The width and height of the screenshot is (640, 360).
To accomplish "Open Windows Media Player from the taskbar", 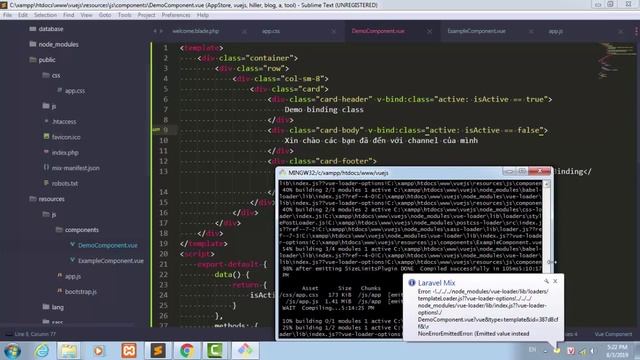I will pos(98,351).
